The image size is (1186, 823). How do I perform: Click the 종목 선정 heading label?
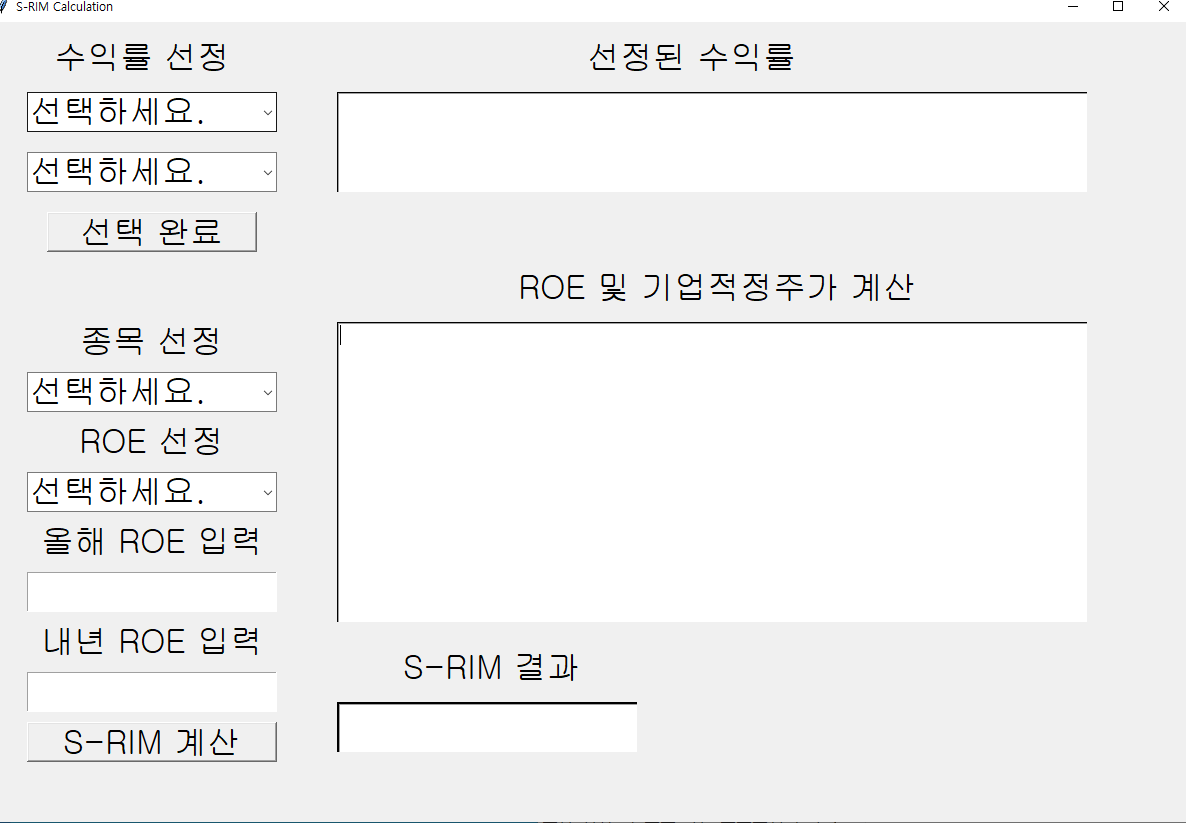coord(151,340)
